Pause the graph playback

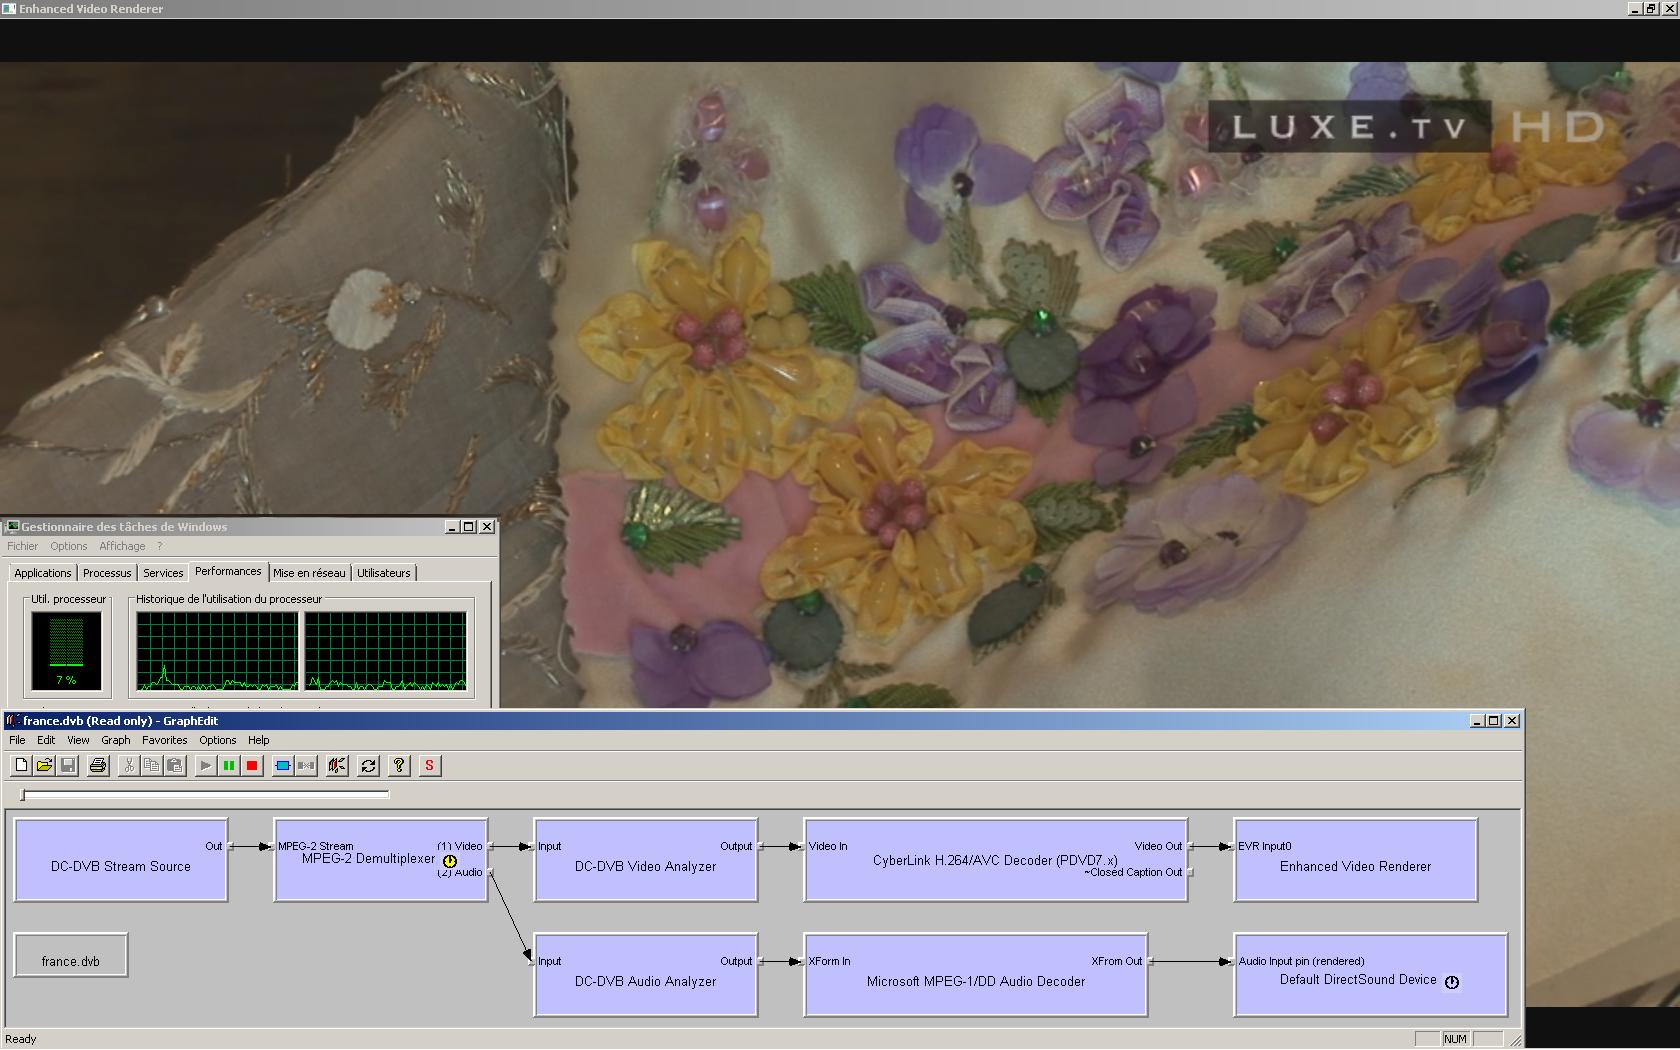pyautogui.click(x=229, y=766)
